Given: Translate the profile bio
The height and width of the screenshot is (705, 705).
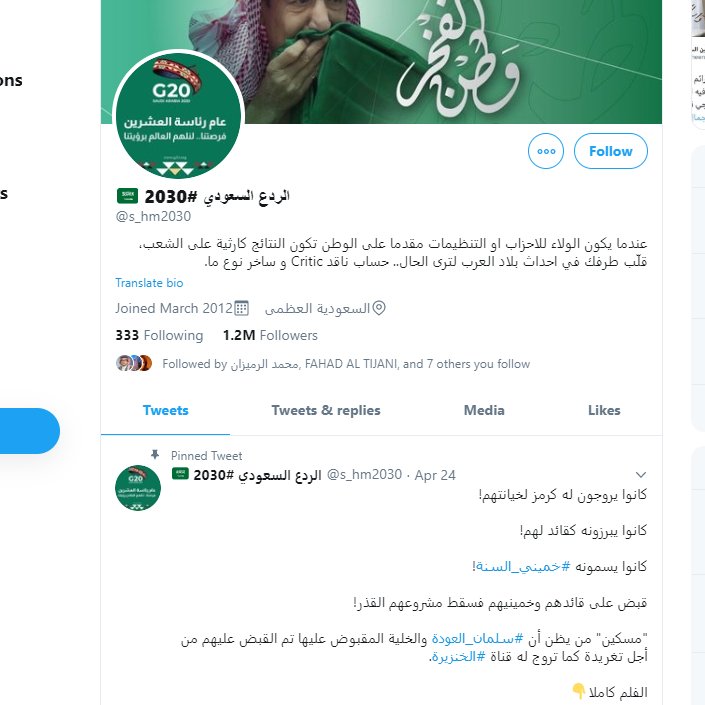Looking at the screenshot, I should 149,283.
